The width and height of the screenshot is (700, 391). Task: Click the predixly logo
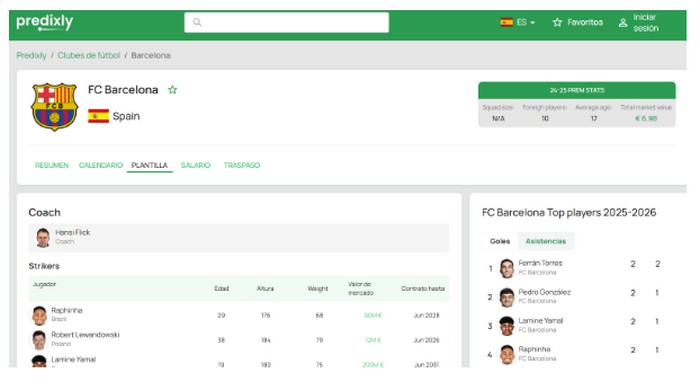pos(45,22)
